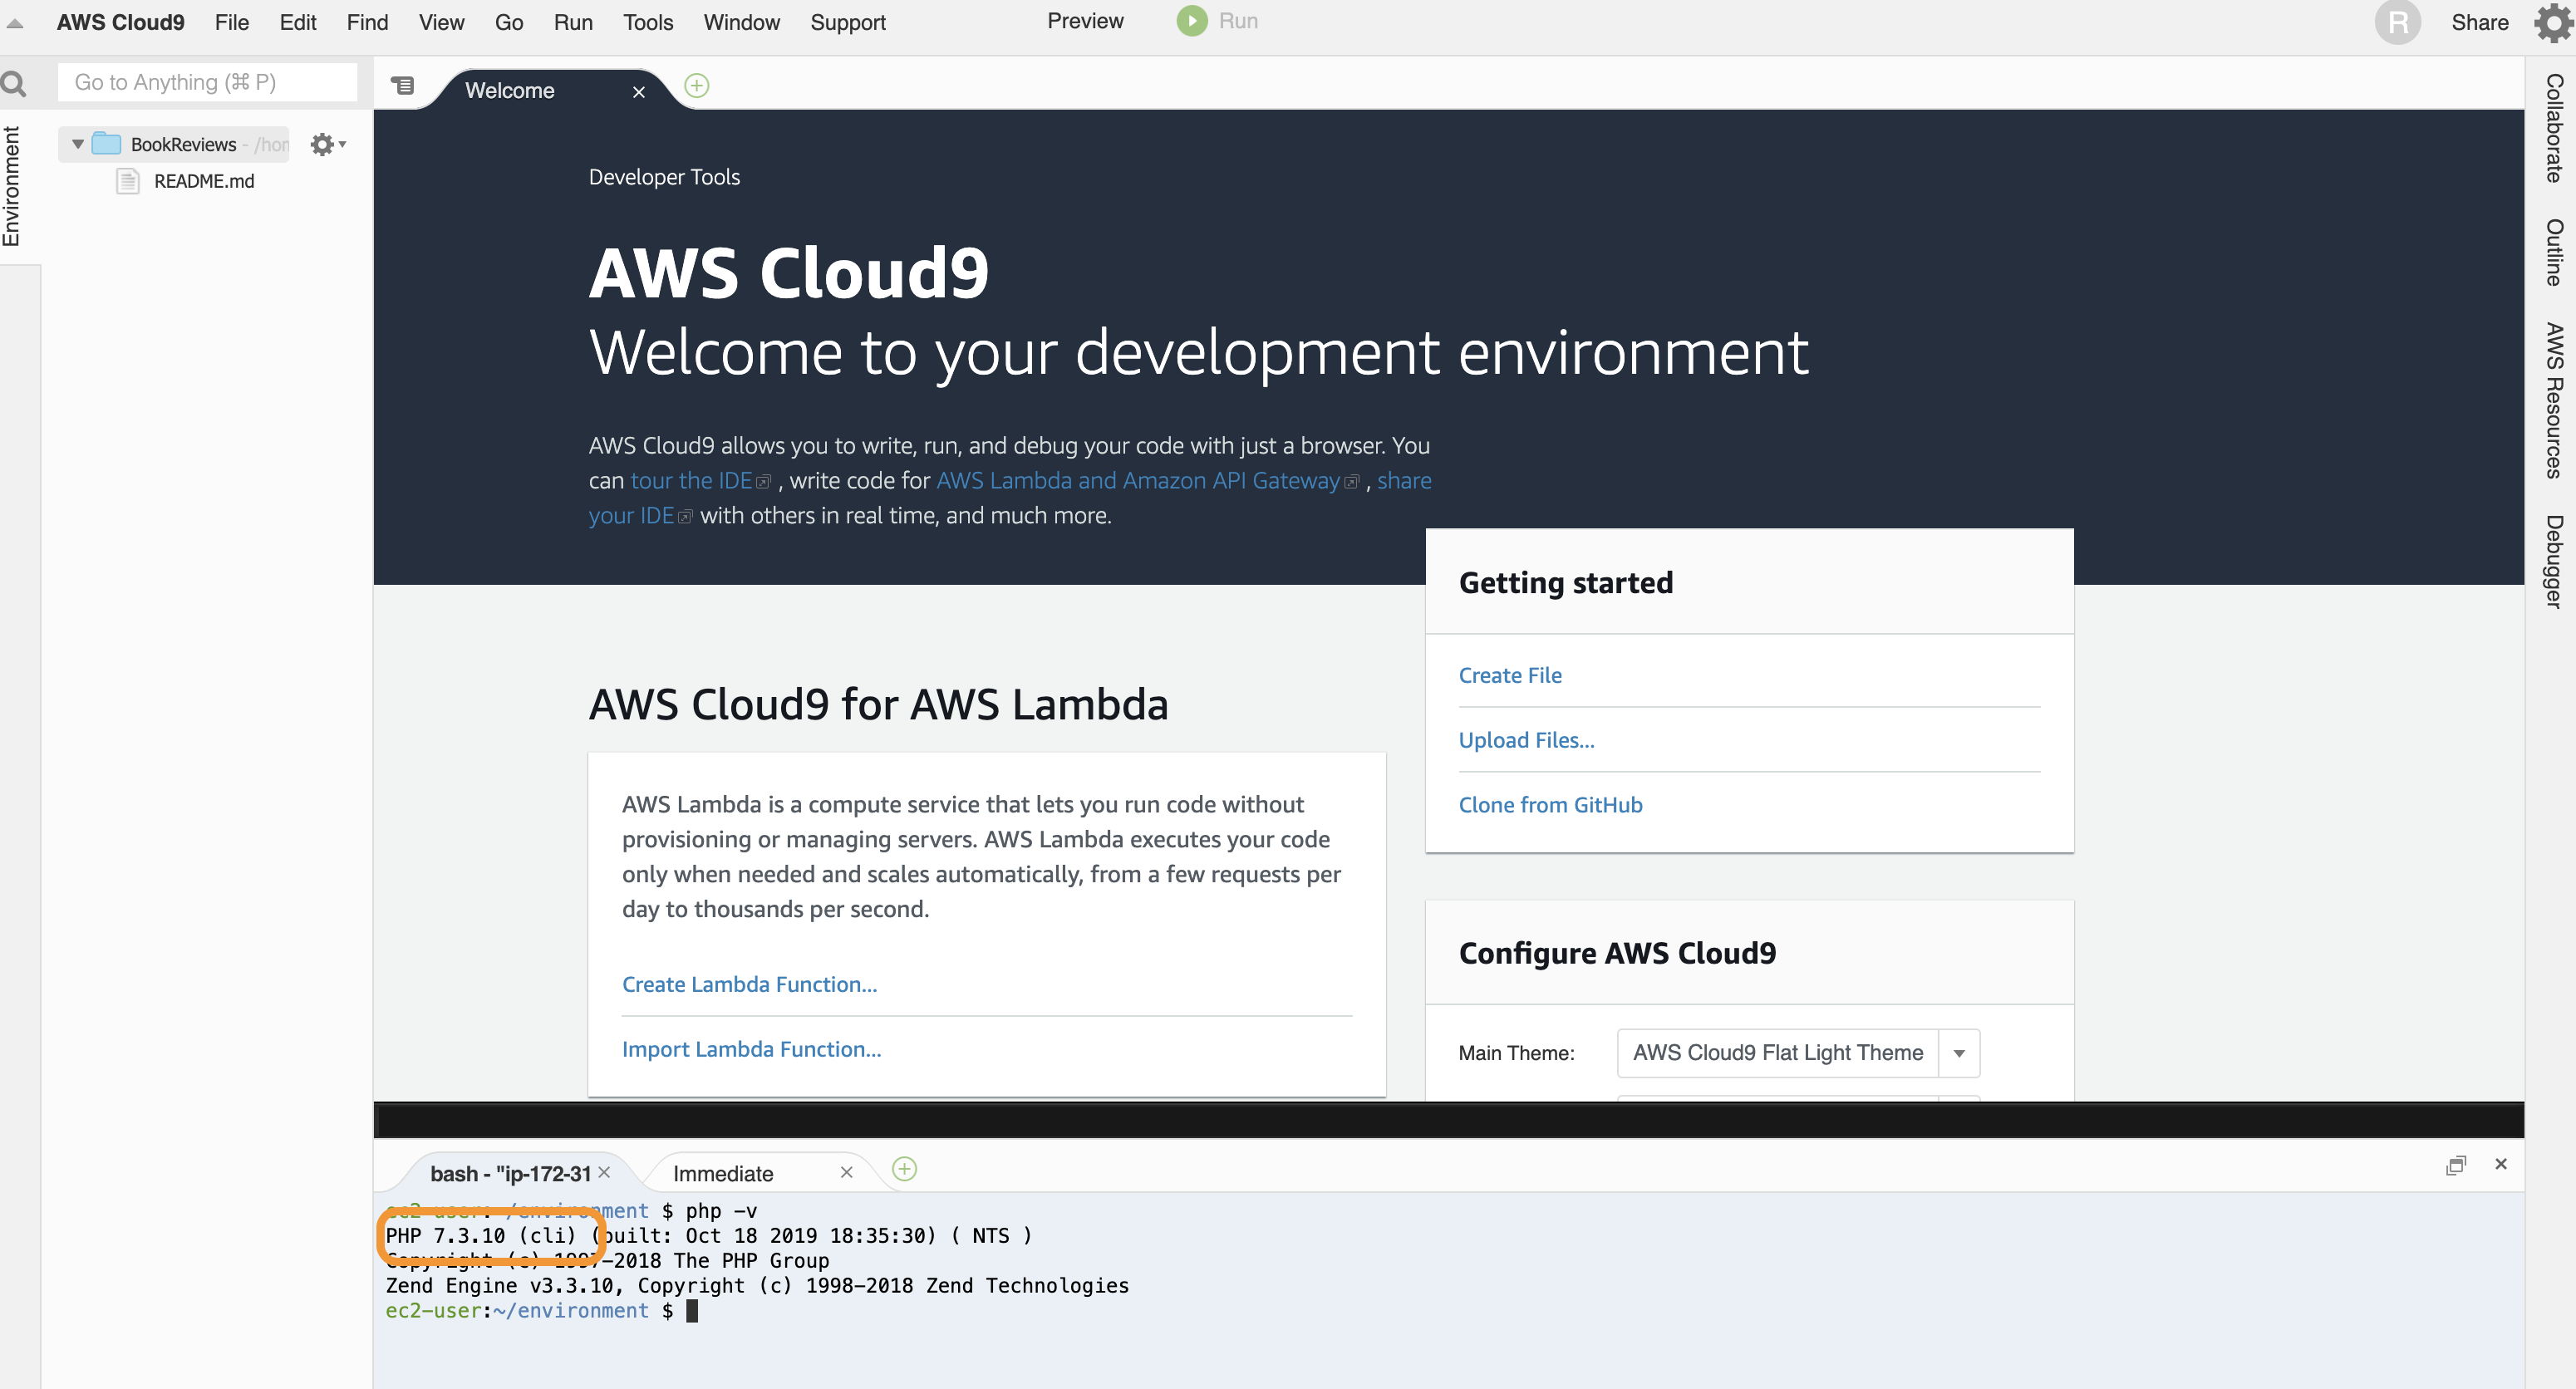Click Clone from GitHub link
Viewport: 2576px width, 1389px height.
[1550, 805]
